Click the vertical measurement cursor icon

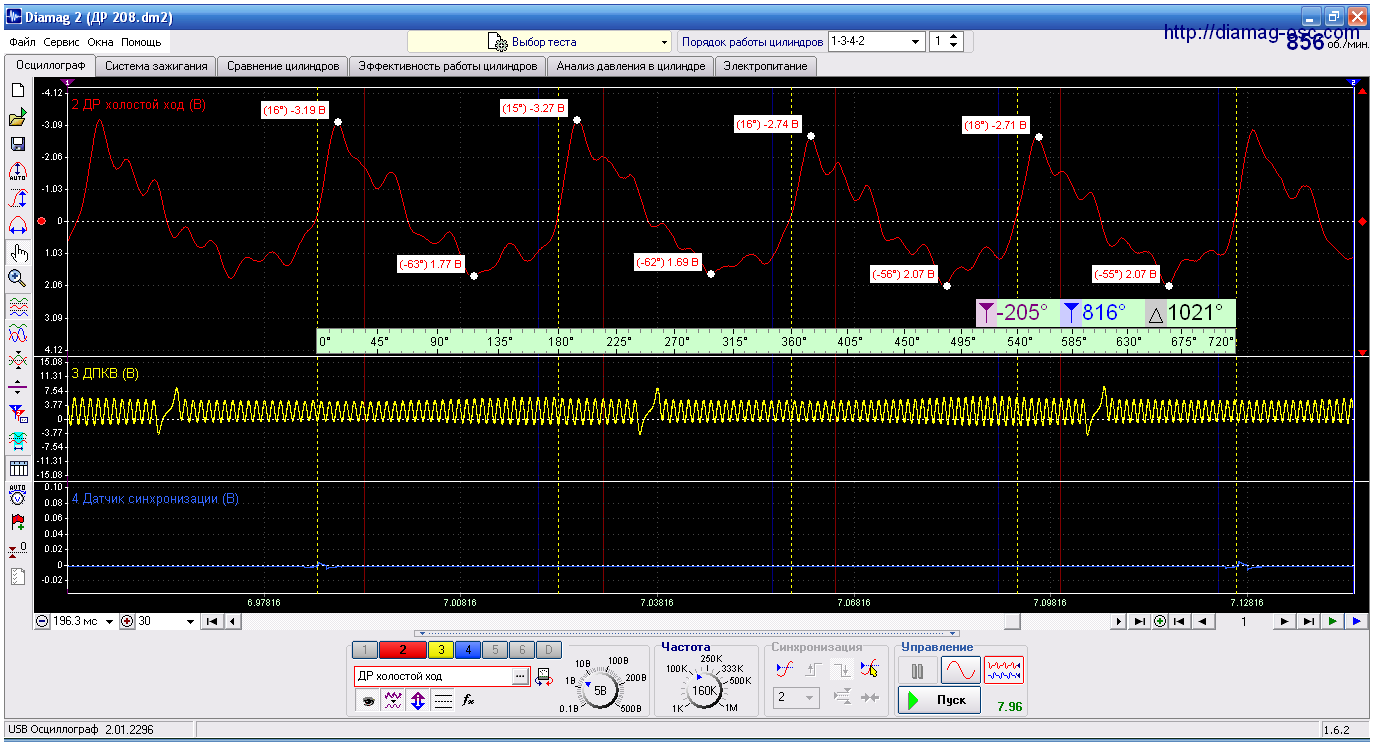[17, 199]
